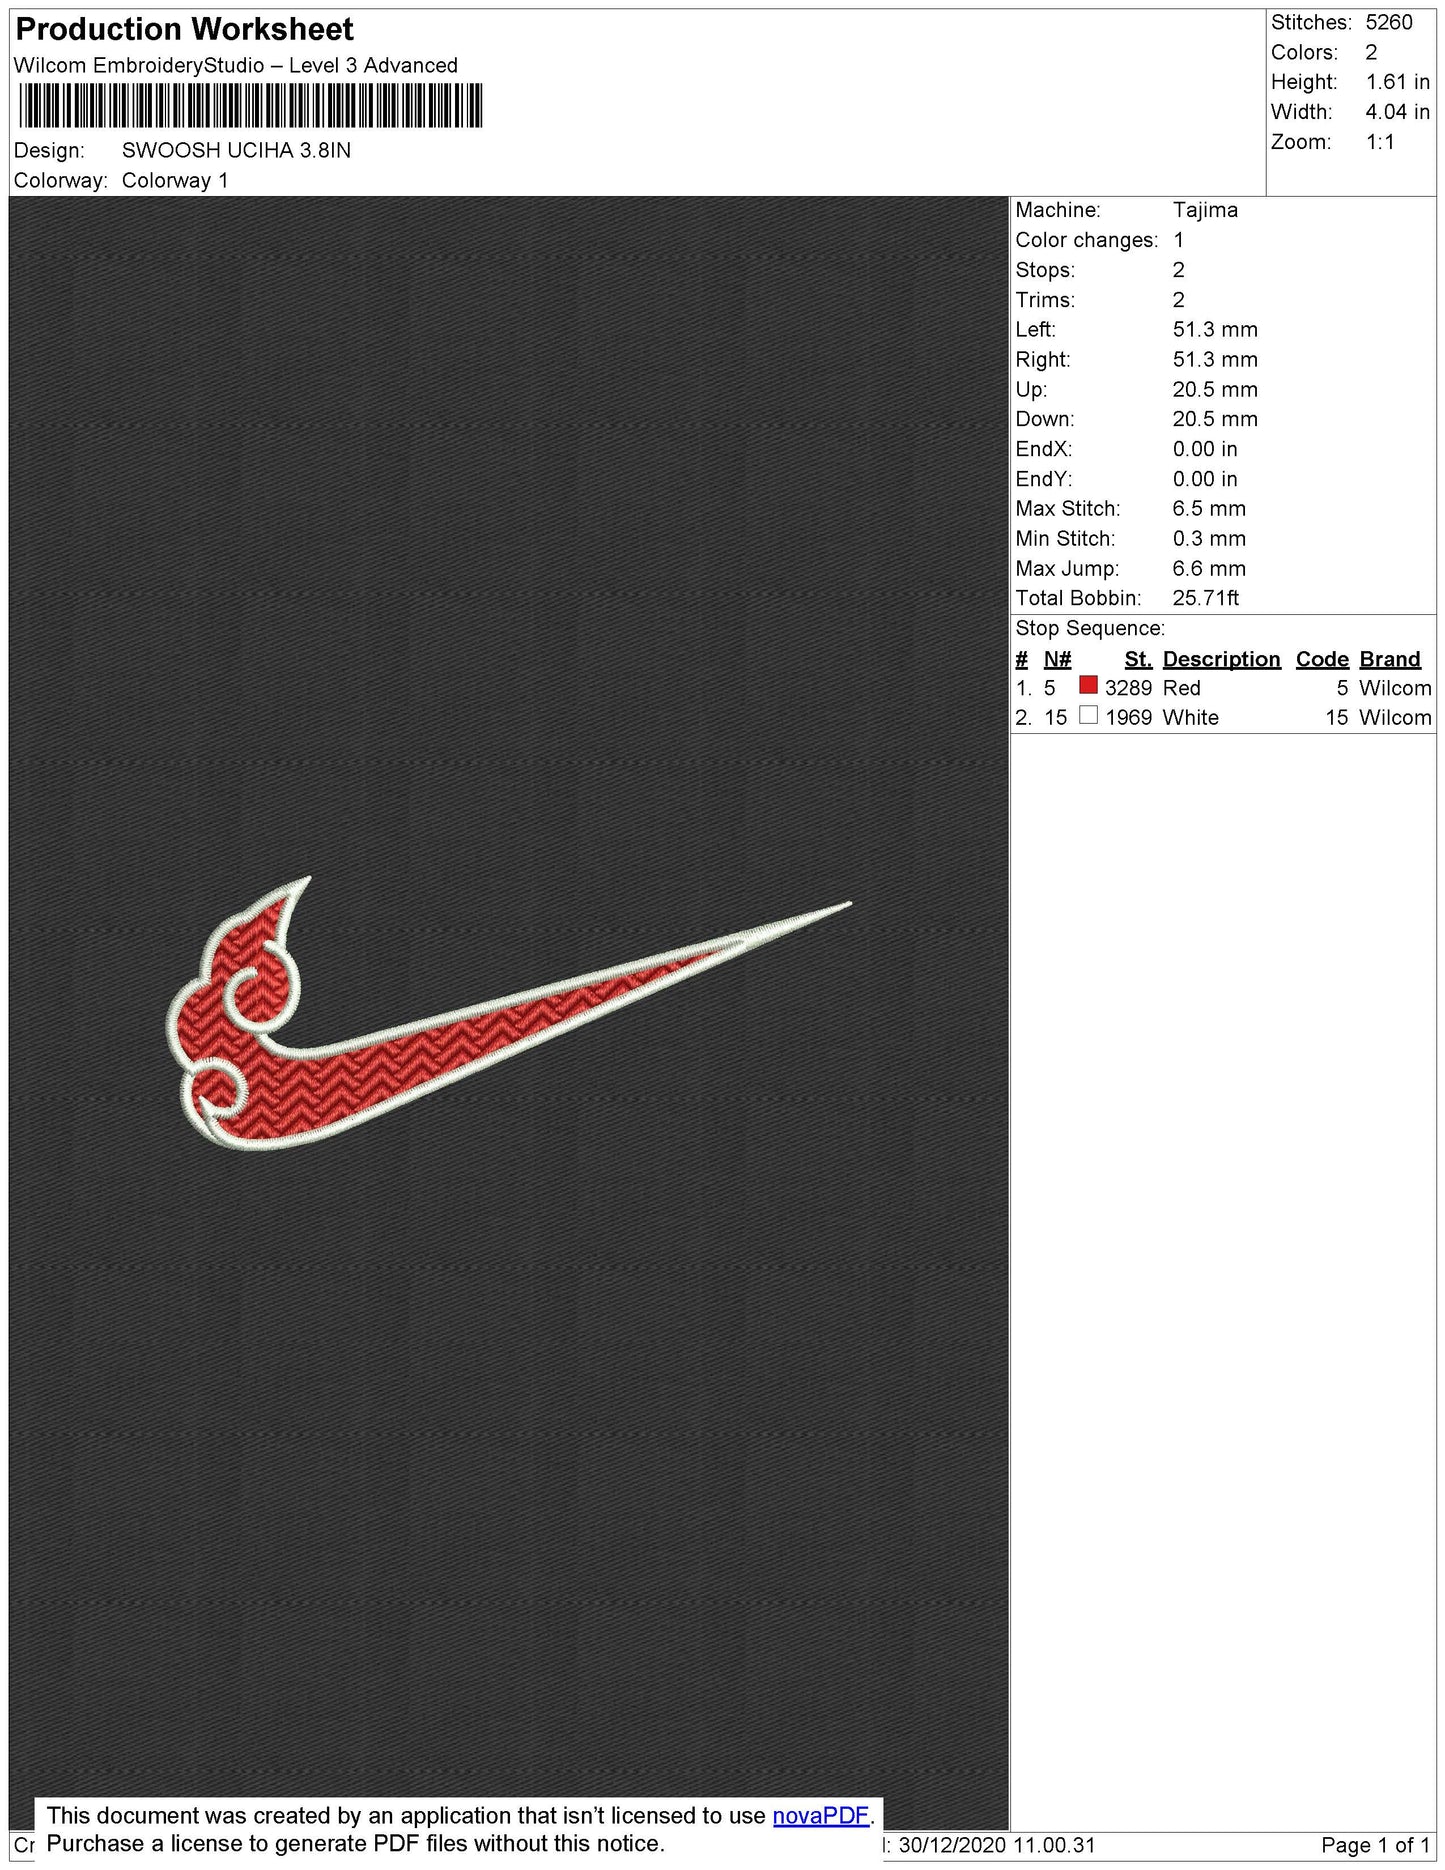Click the 'Description' column header
The width and height of the screenshot is (1445, 1870).
coord(1221,659)
